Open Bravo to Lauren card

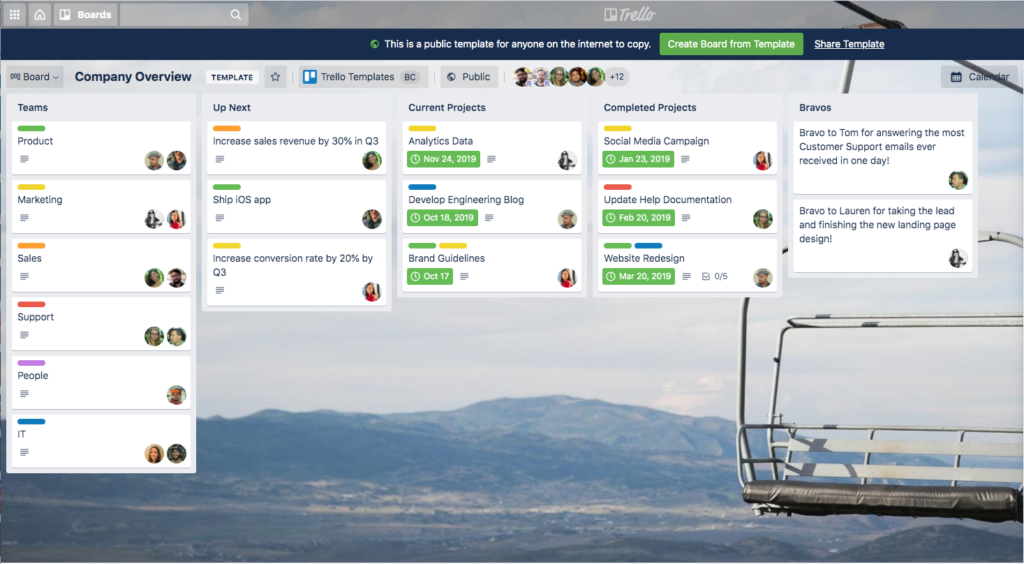pyautogui.click(x=883, y=236)
